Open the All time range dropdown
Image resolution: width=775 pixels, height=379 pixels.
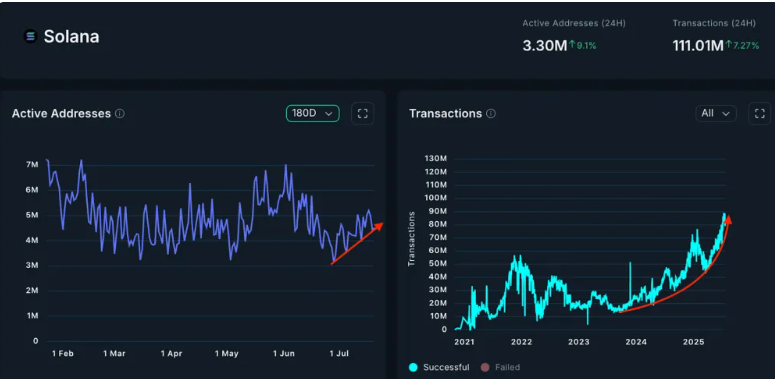(x=716, y=113)
